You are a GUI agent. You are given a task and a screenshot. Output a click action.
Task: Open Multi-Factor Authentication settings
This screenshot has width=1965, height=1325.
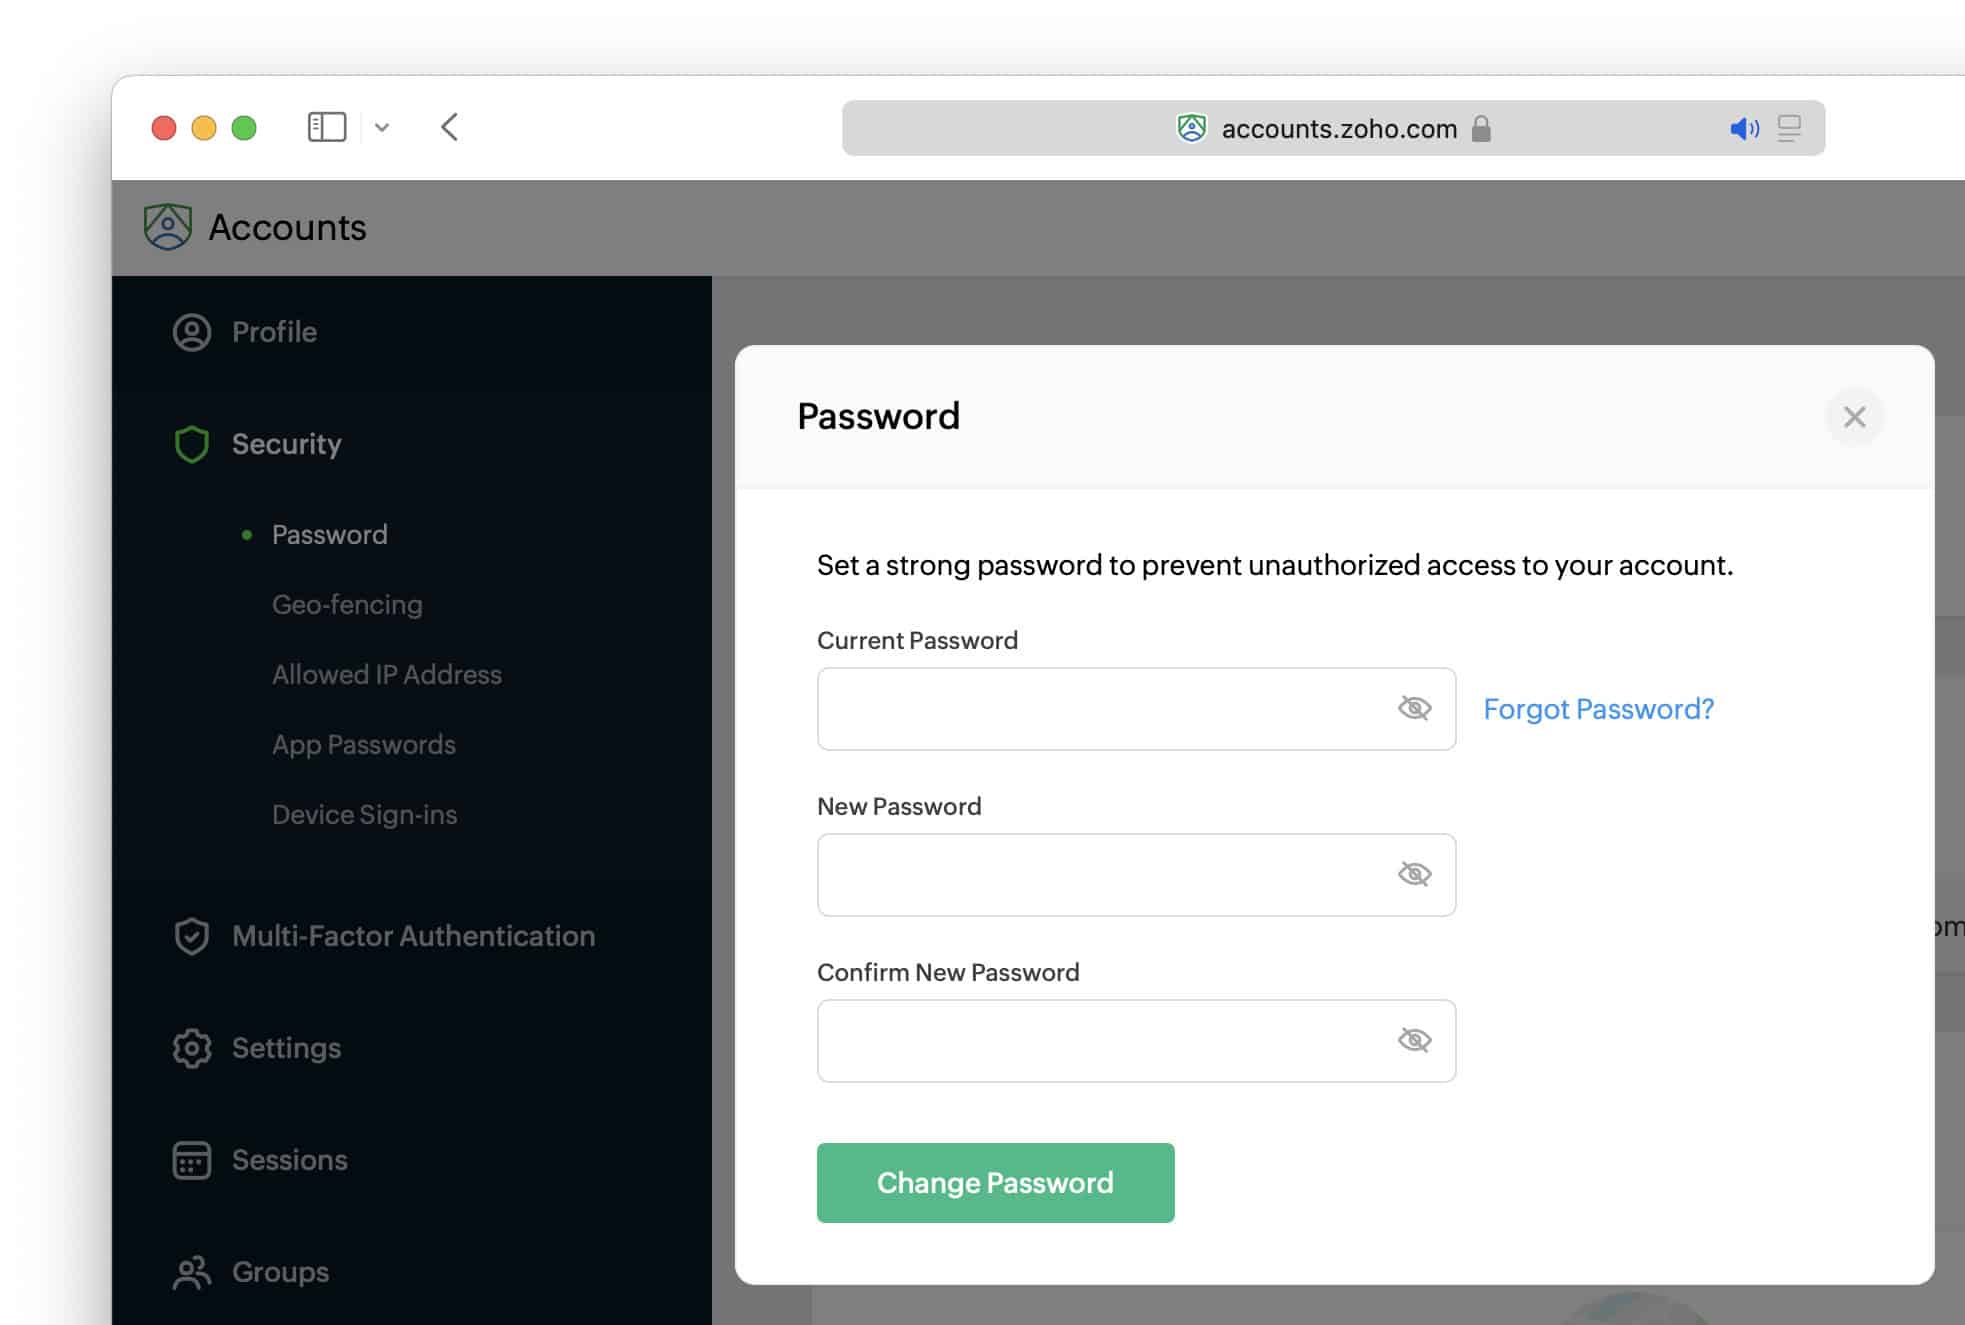413,936
